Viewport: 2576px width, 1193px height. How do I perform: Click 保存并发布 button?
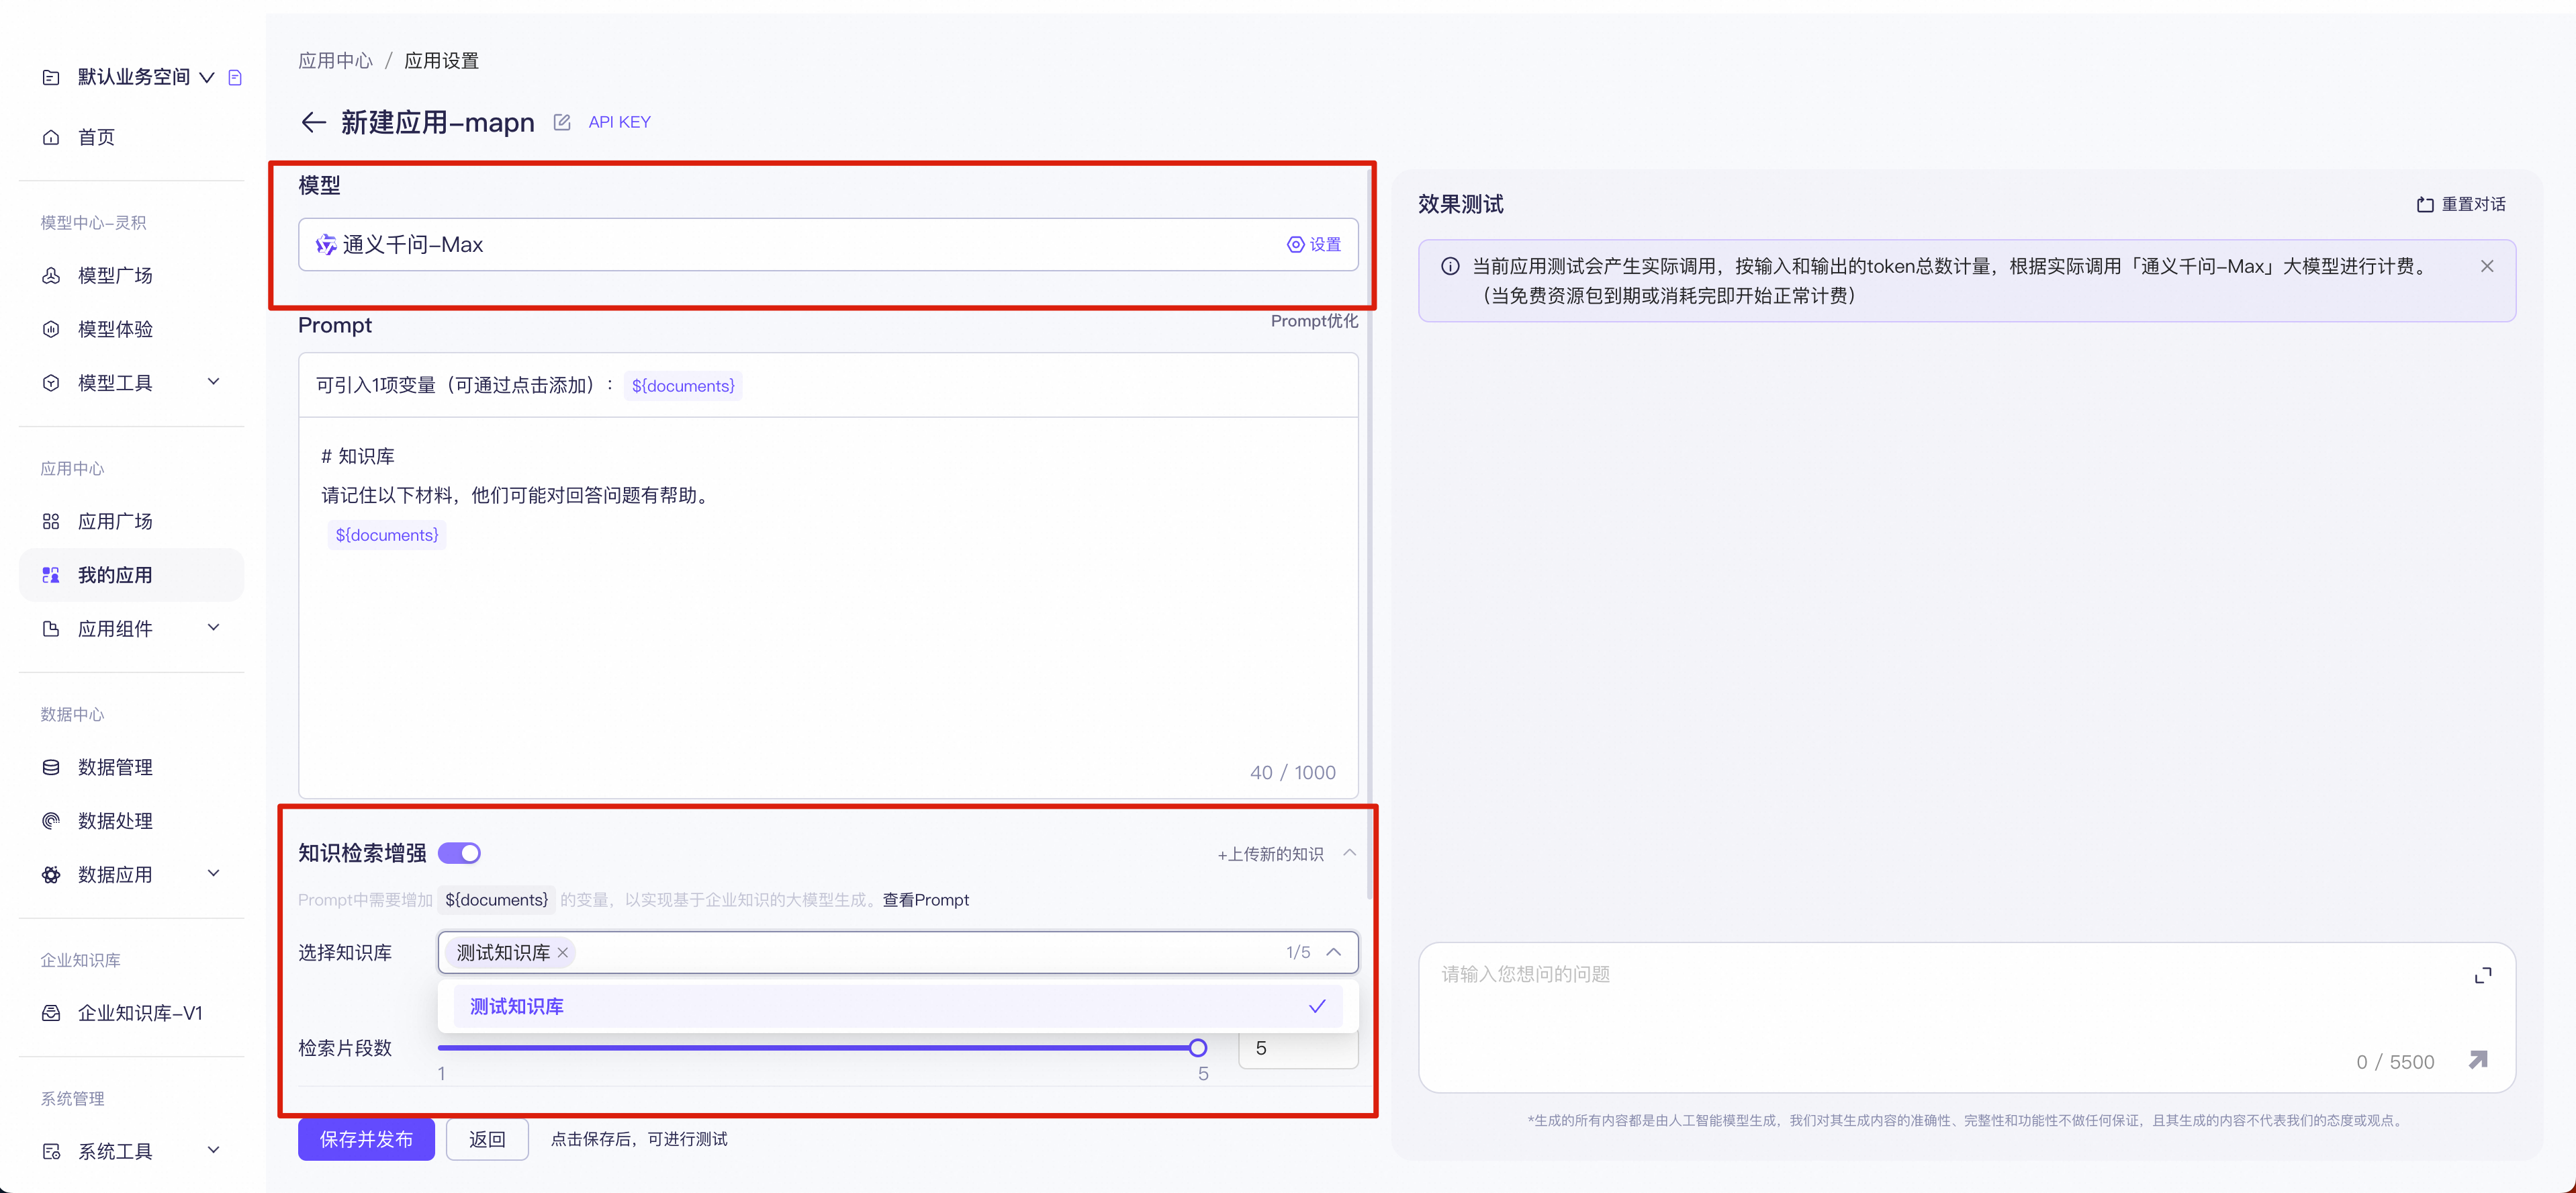pyautogui.click(x=366, y=1139)
